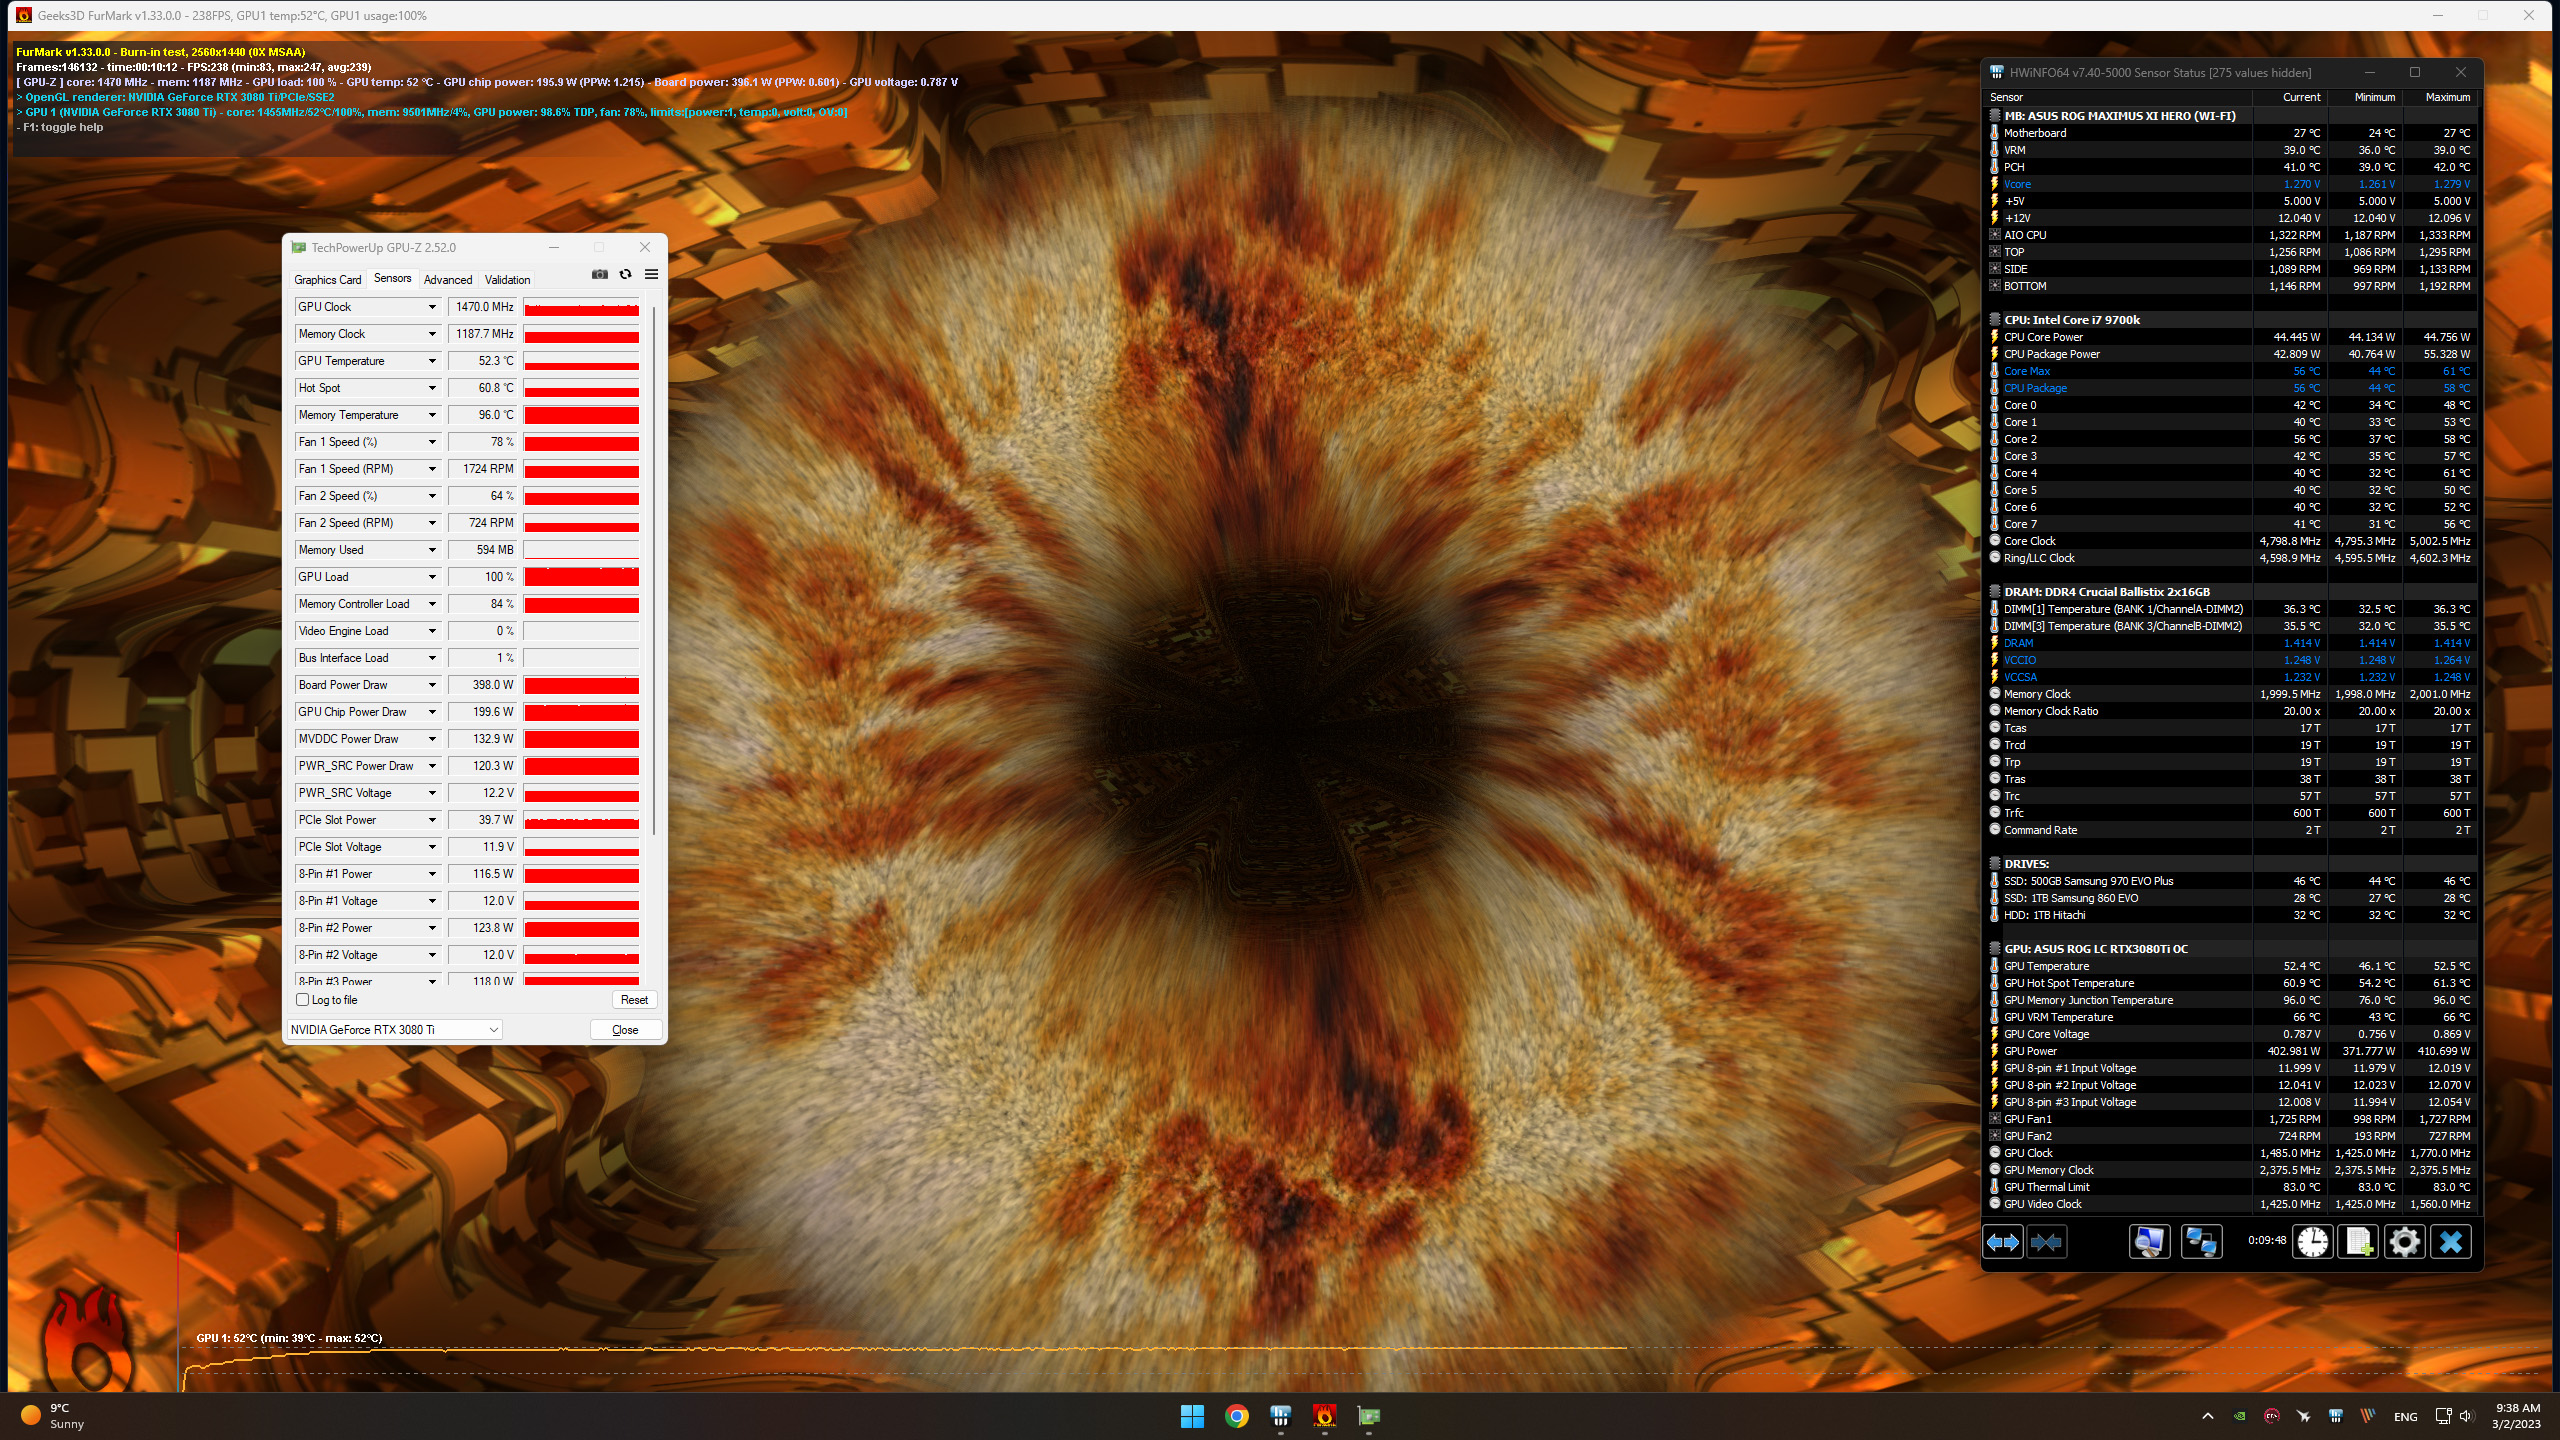Switch to the Graphics Card tab

(x=328, y=280)
